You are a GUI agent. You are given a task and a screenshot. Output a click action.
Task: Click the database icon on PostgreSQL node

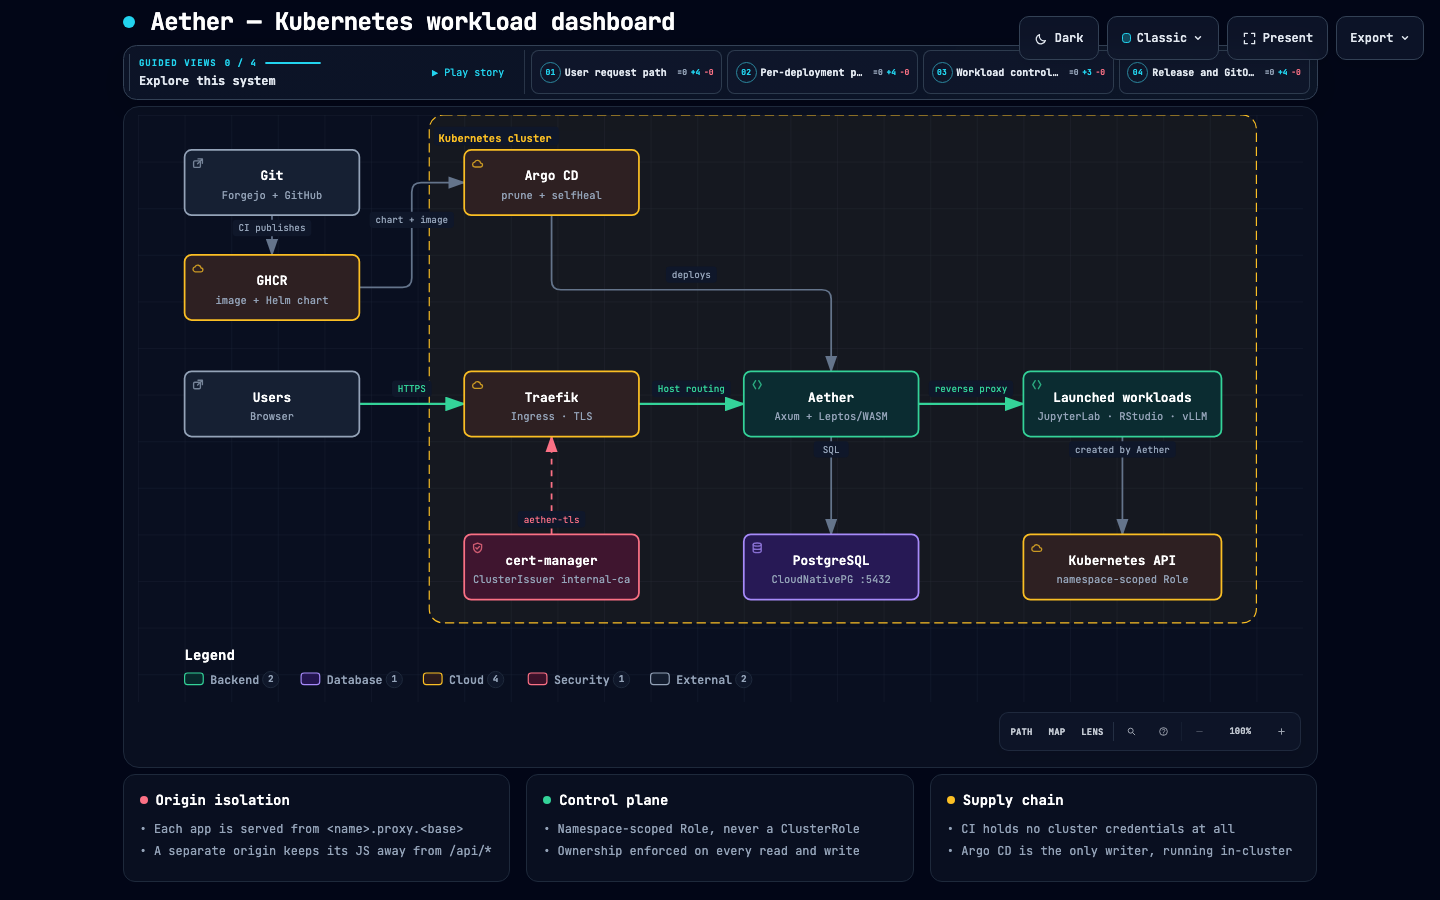point(757,548)
